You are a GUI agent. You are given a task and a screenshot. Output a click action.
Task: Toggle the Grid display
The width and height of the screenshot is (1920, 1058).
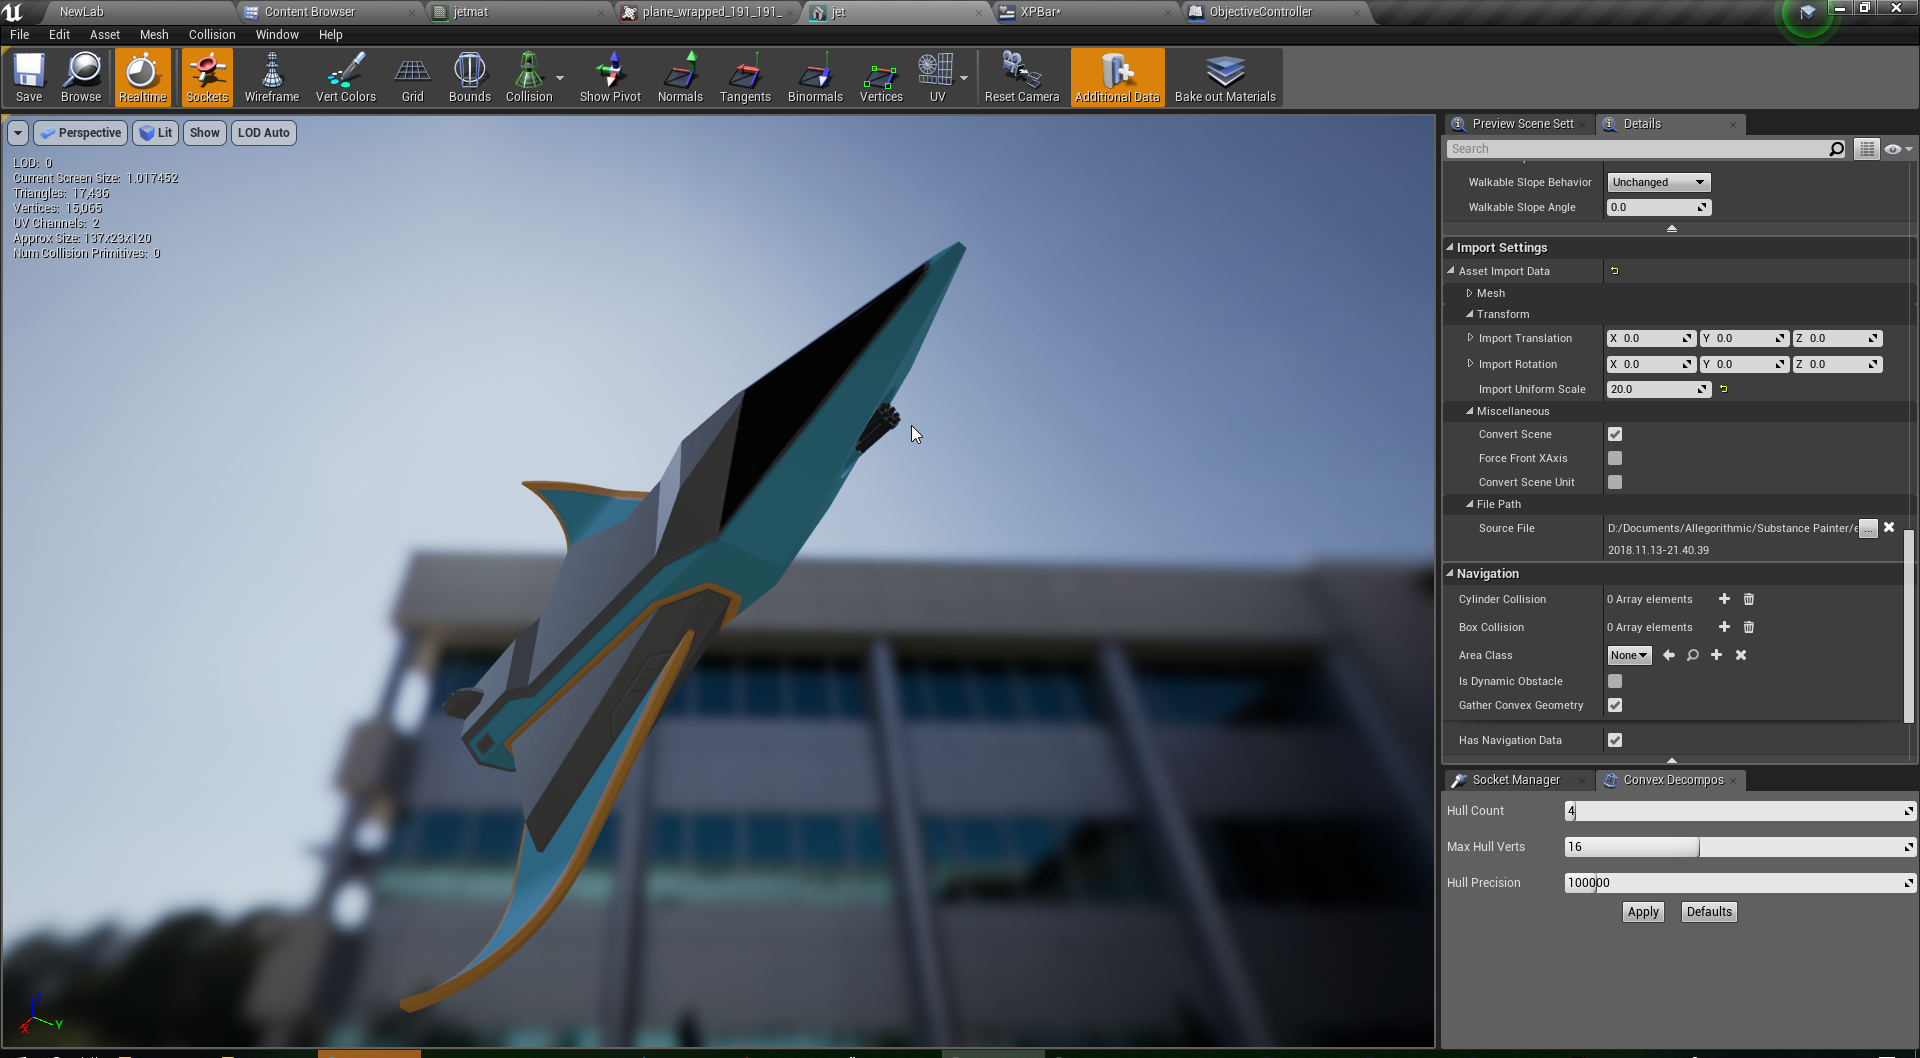point(413,78)
